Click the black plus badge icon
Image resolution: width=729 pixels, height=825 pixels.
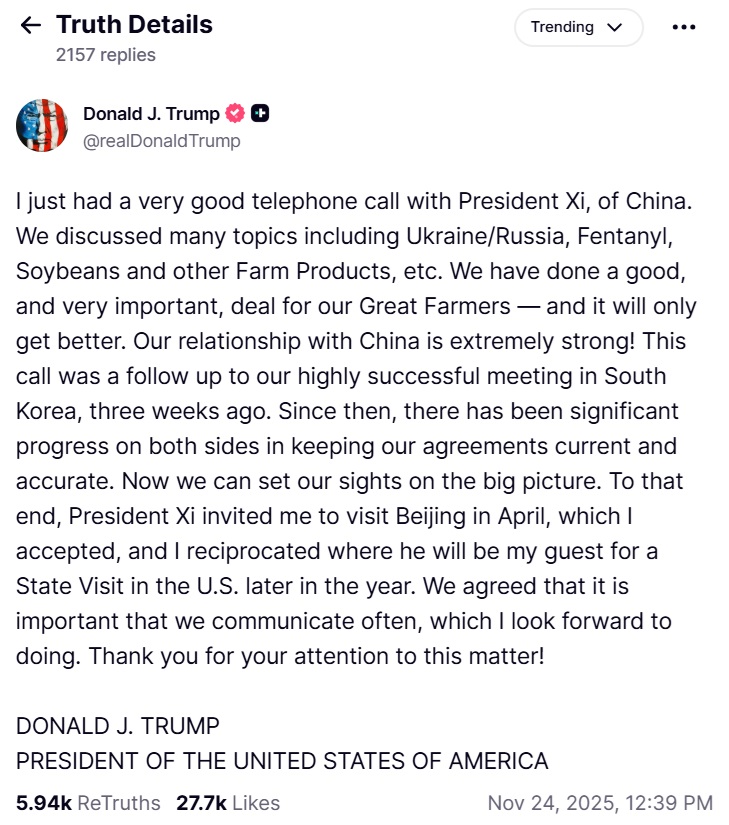coord(260,114)
